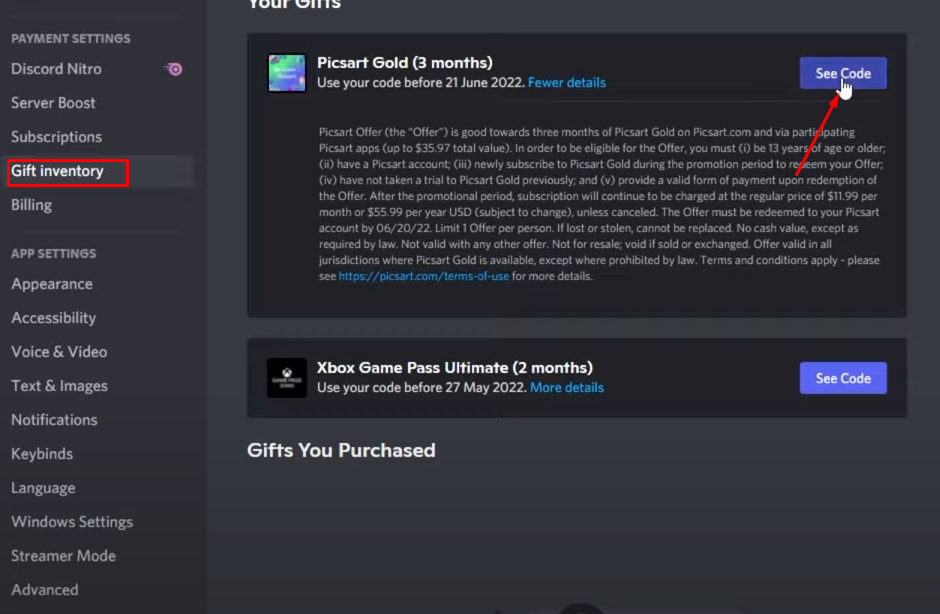This screenshot has width=940, height=614.
Task: Go to Text & Images settings
Action: coord(59,386)
